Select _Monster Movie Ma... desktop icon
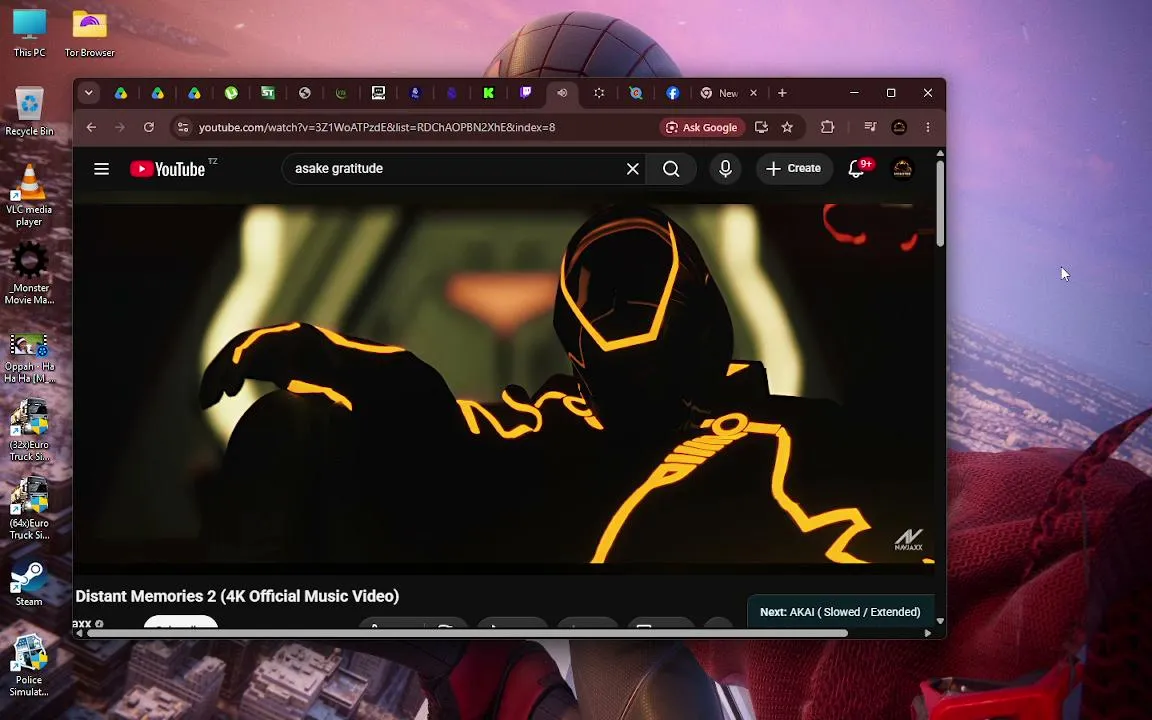The height and width of the screenshot is (720, 1152). (29, 274)
